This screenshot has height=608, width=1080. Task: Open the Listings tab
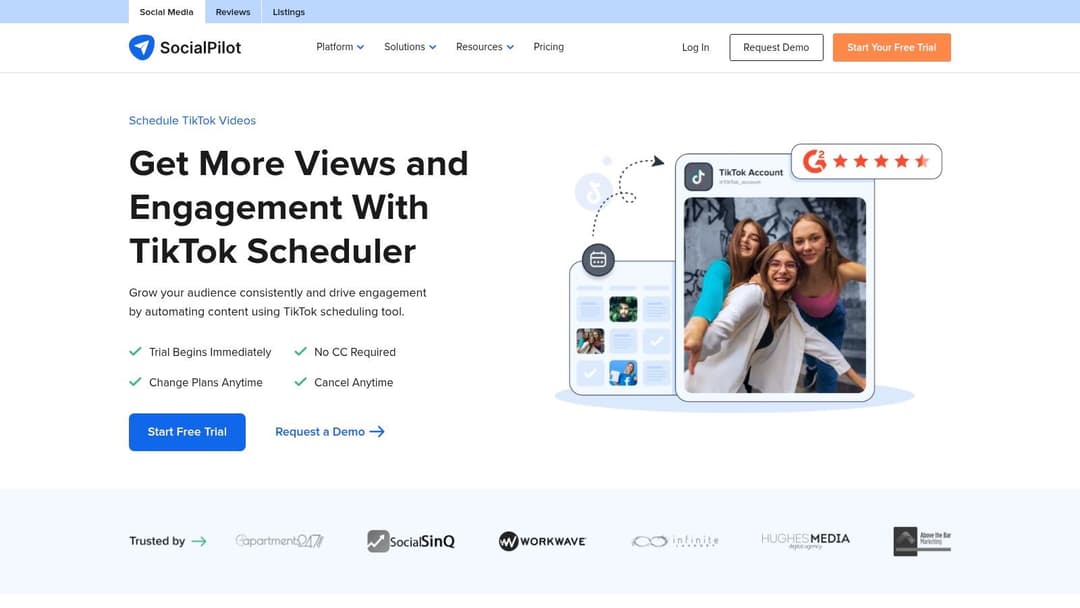point(289,12)
